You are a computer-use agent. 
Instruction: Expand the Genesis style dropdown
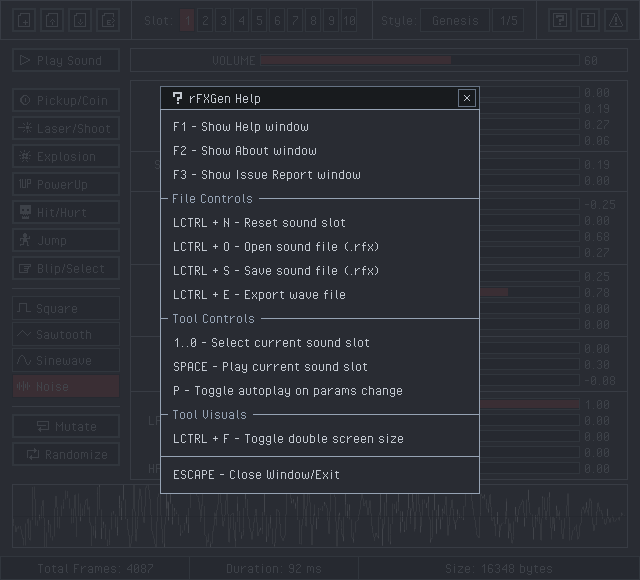coord(454,20)
